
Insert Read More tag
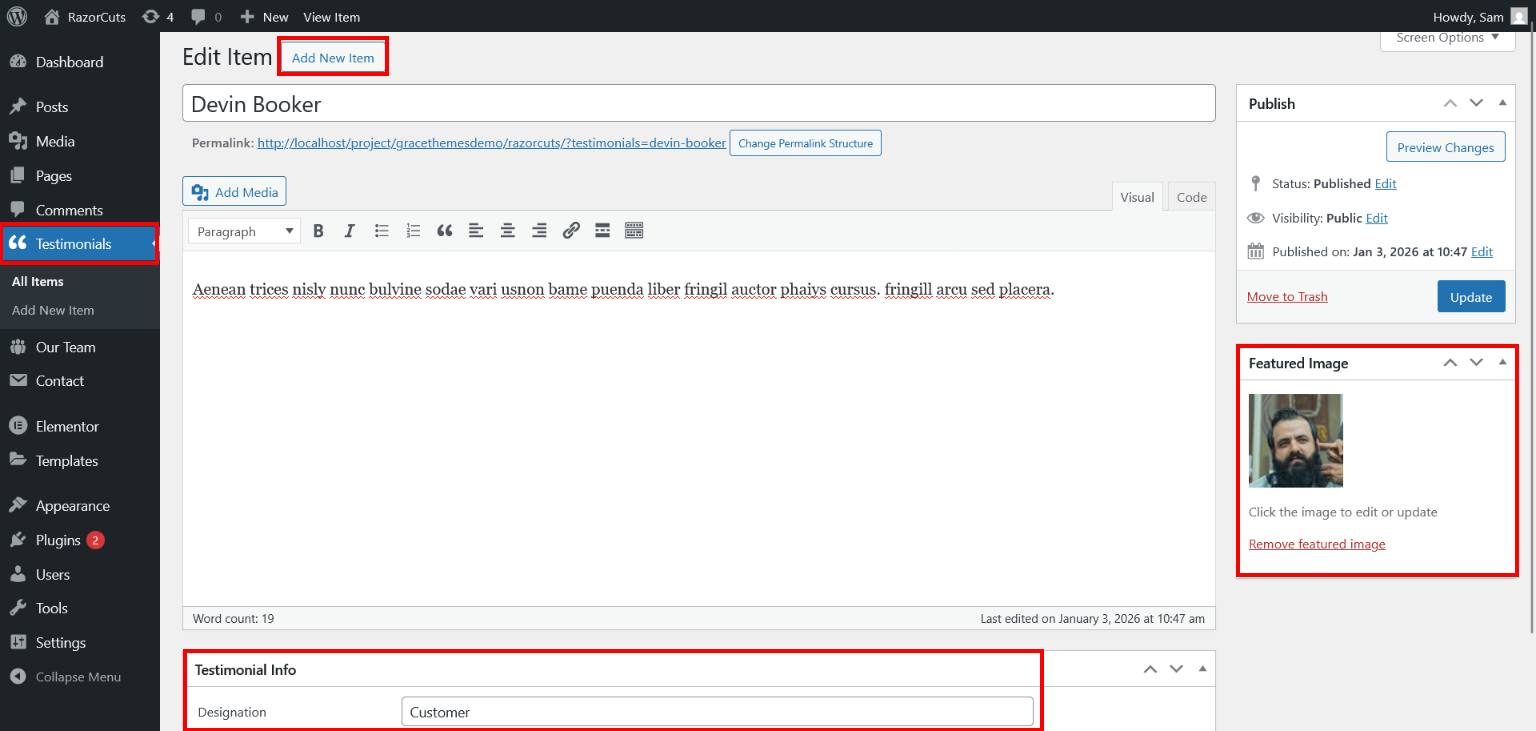pyautogui.click(x=602, y=231)
